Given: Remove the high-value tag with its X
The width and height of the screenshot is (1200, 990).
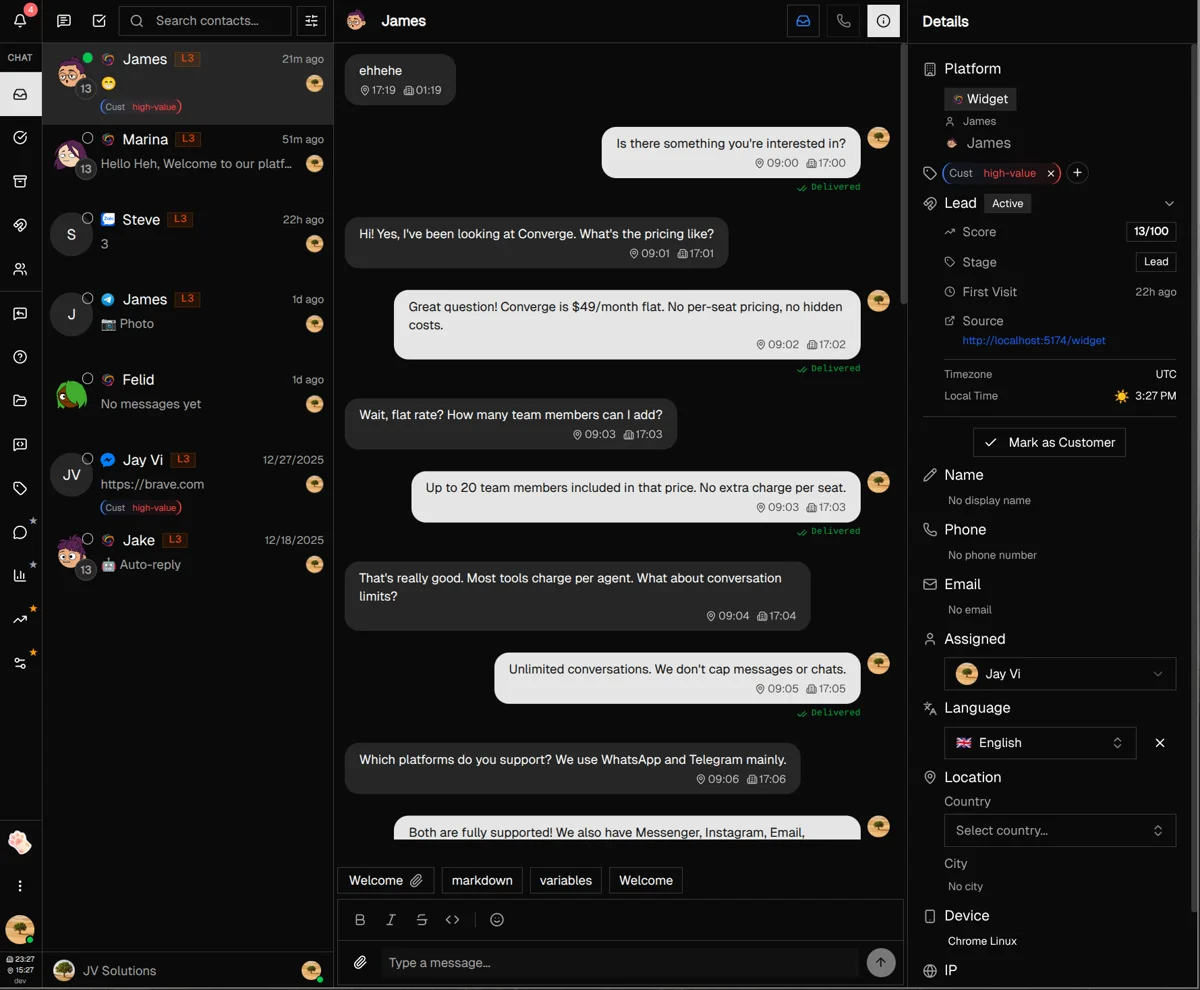Looking at the screenshot, I should (1051, 173).
